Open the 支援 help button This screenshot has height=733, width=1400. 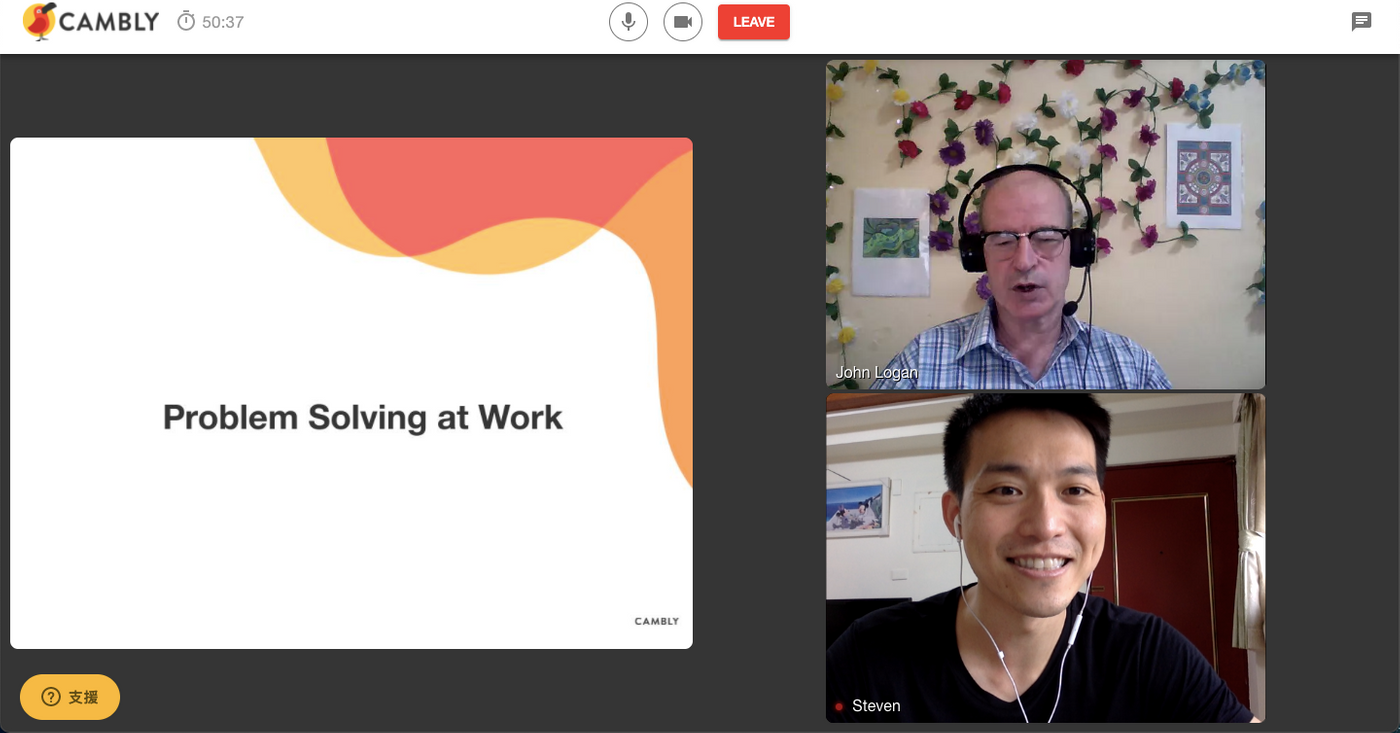pyautogui.click(x=70, y=697)
